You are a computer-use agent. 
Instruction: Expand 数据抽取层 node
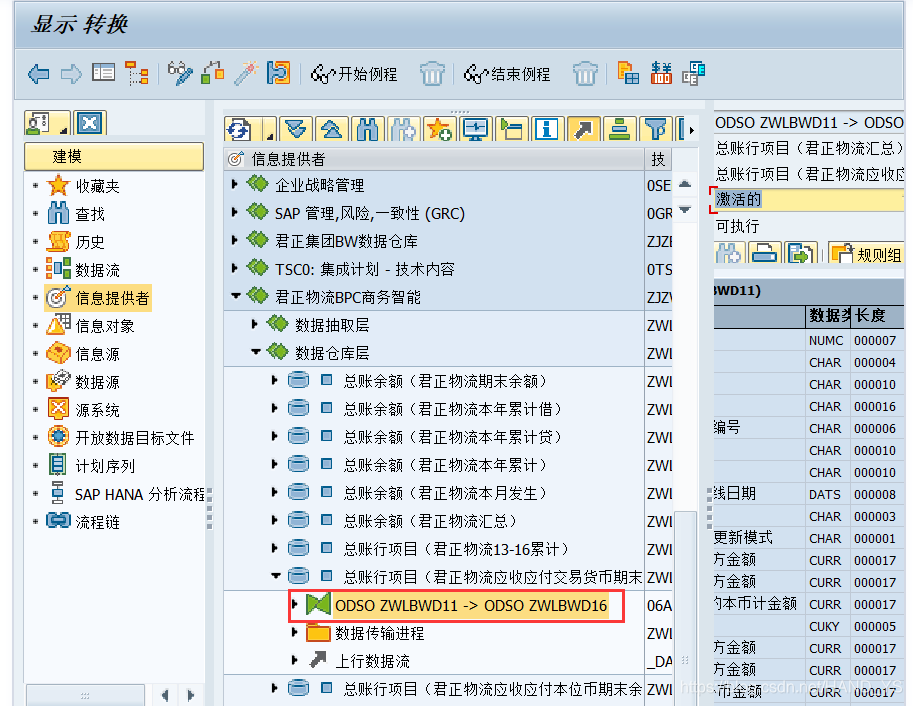point(254,324)
